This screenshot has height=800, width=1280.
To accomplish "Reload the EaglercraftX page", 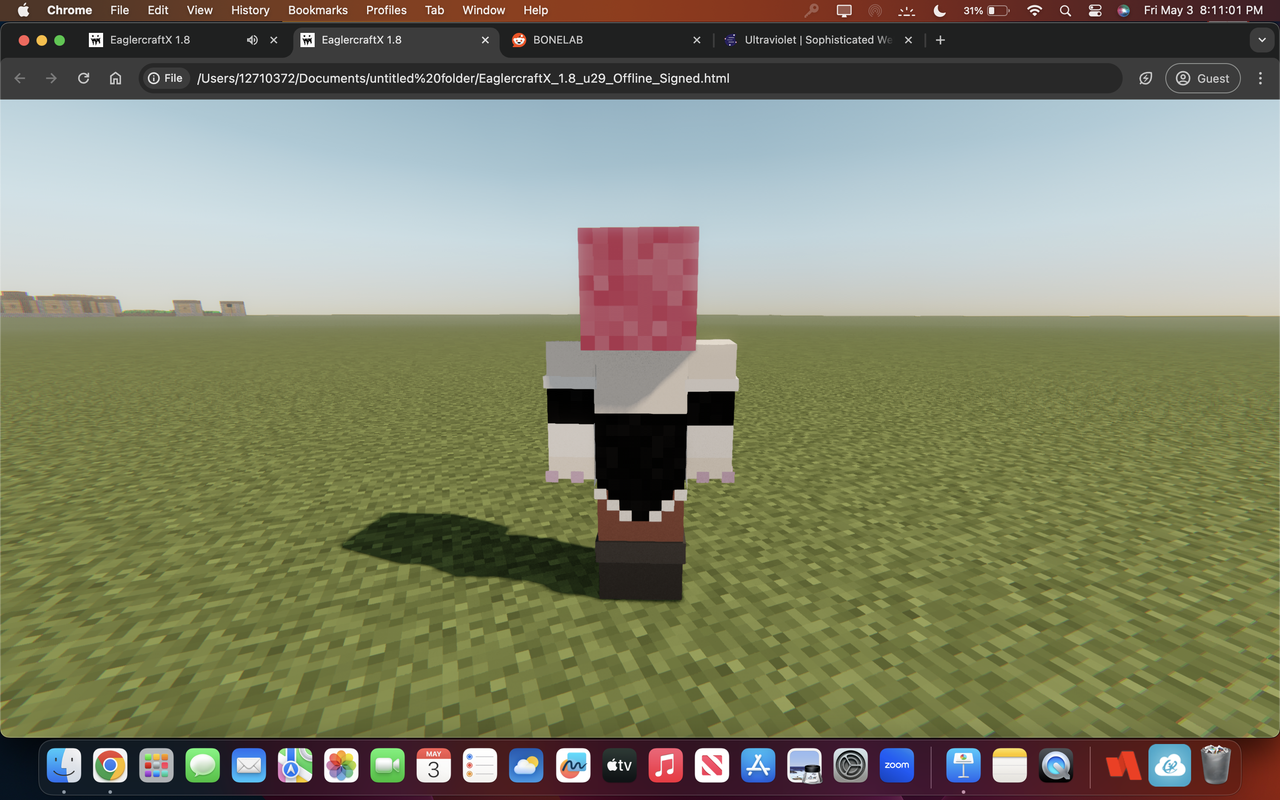I will tap(83, 78).
